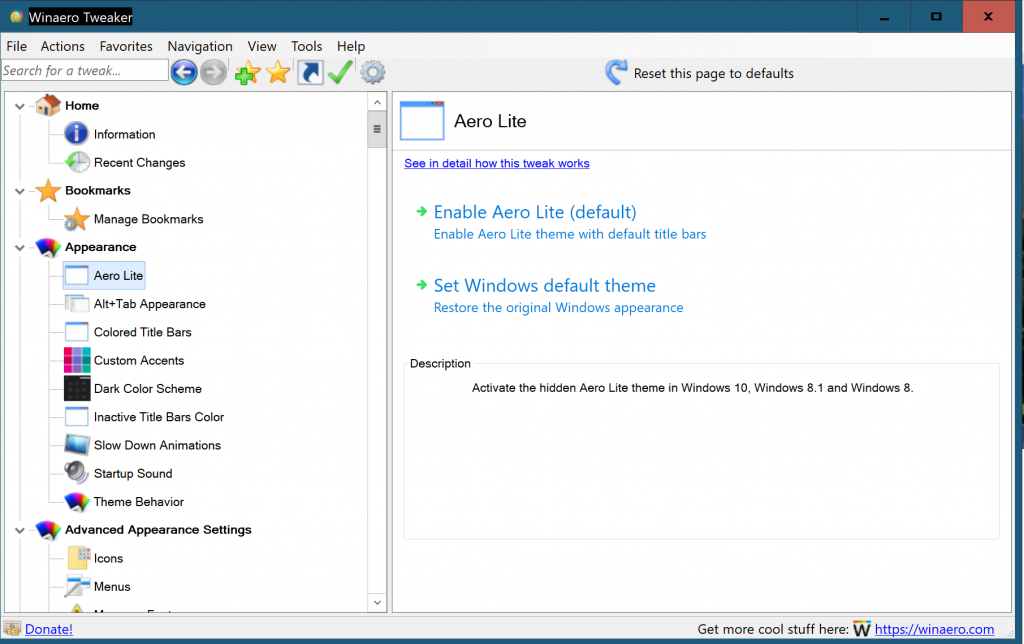The image size is (1024, 644).
Task: Select 'Startup Sound' label in the tree
Action: tap(133, 474)
